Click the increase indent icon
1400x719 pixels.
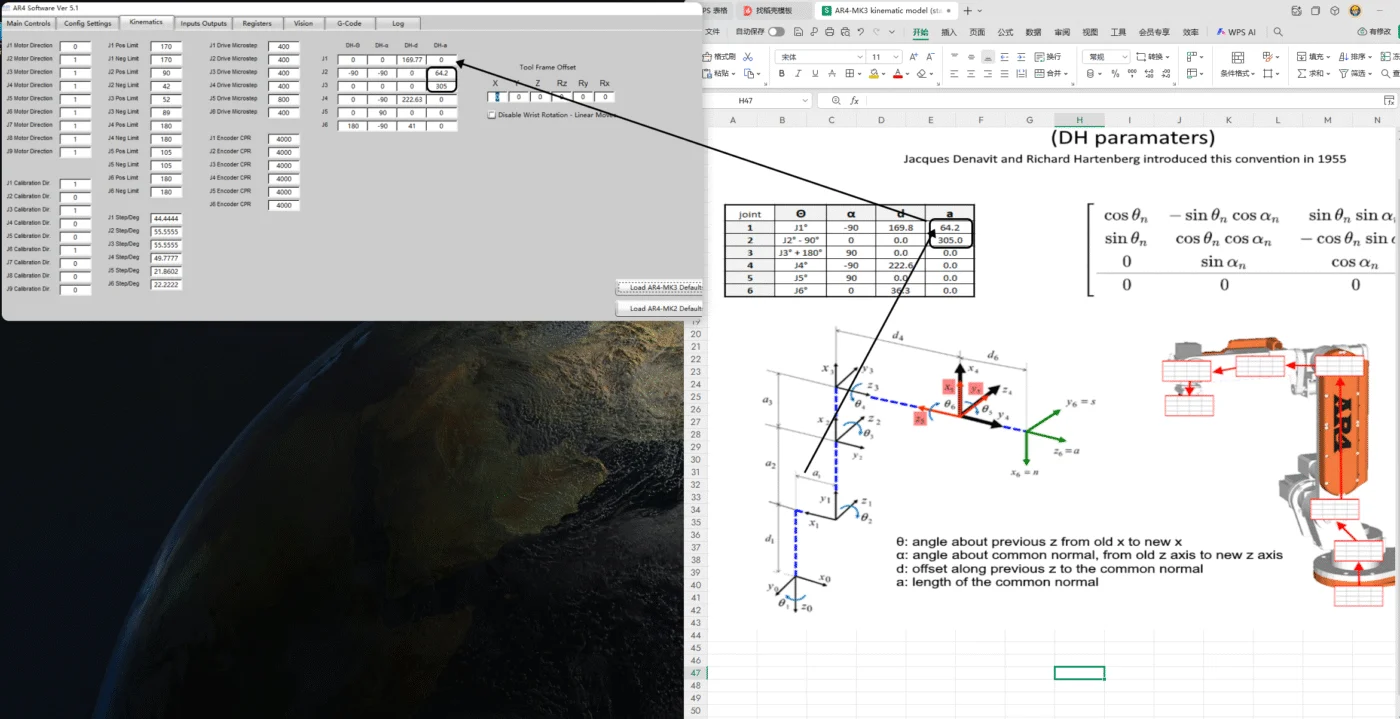pos(1021,57)
